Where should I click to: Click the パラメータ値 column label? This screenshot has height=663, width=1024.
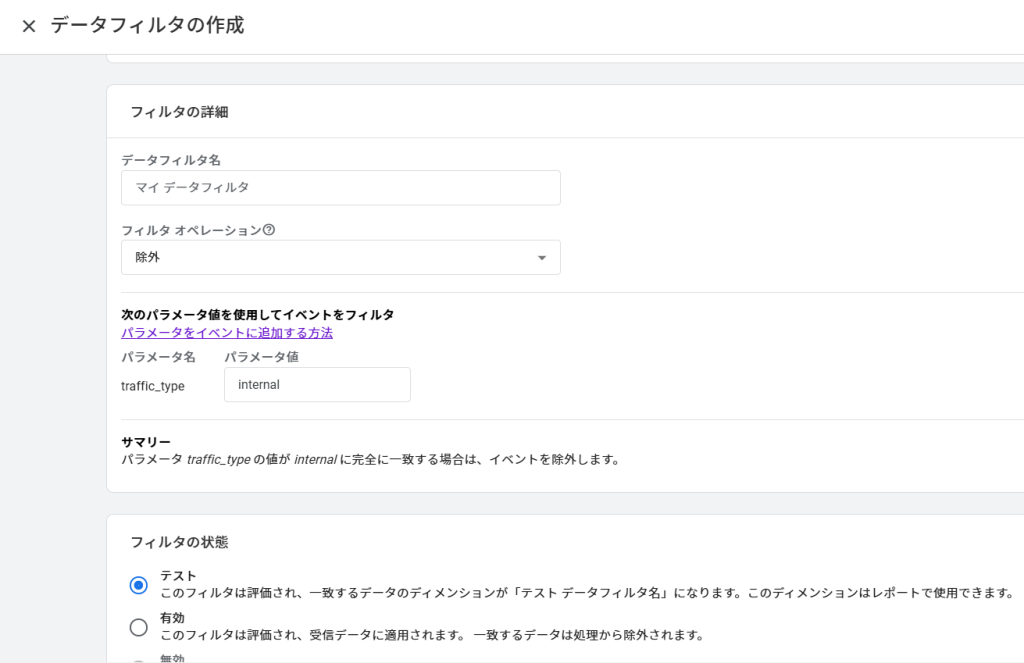pyautogui.click(x=261, y=357)
